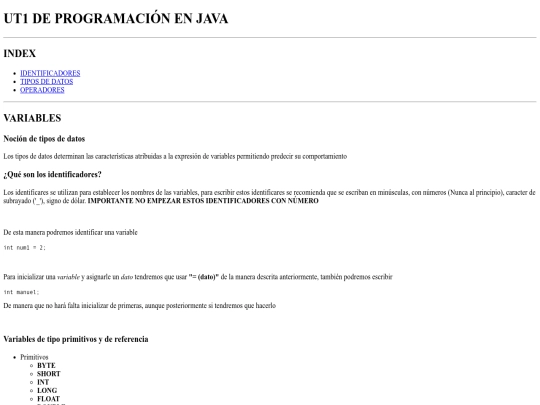Viewport: 540px width, 405px height.
Task: Click the 'UT1 DE PROGRAMACIÓN EN JAVA' title
Action: [116, 19]
